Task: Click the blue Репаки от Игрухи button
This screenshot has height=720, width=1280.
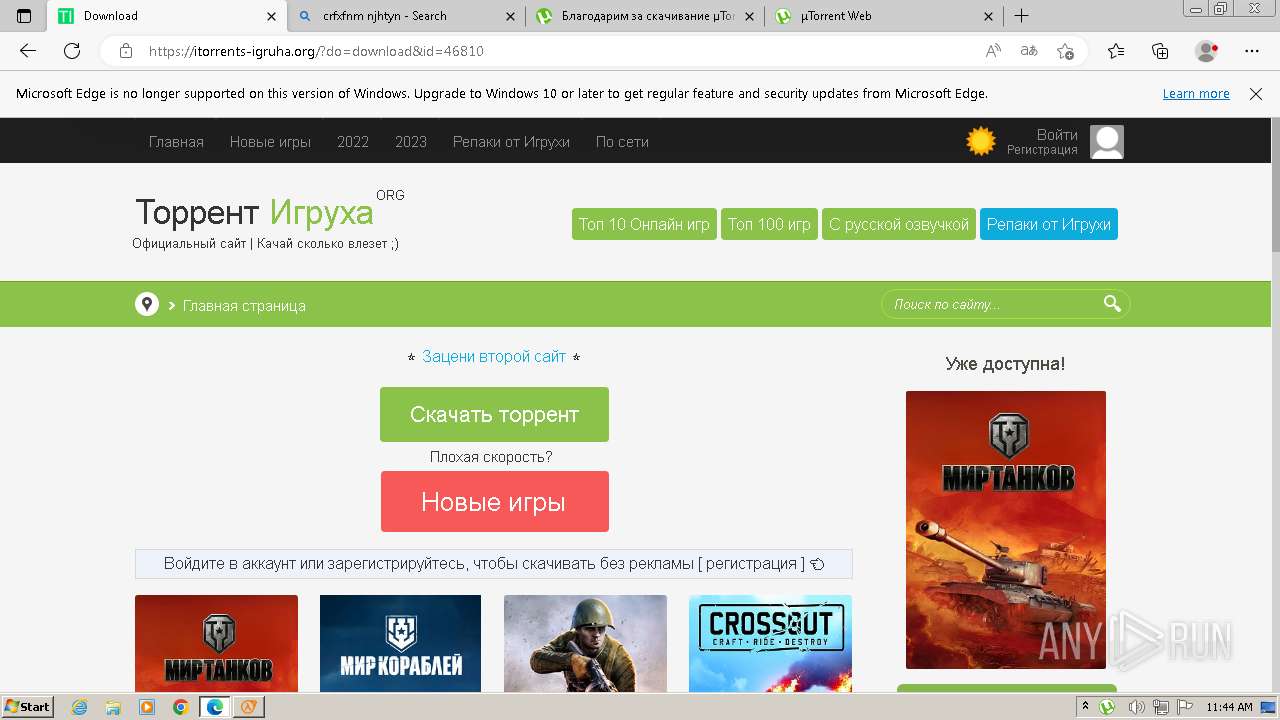Action: 1049,224
